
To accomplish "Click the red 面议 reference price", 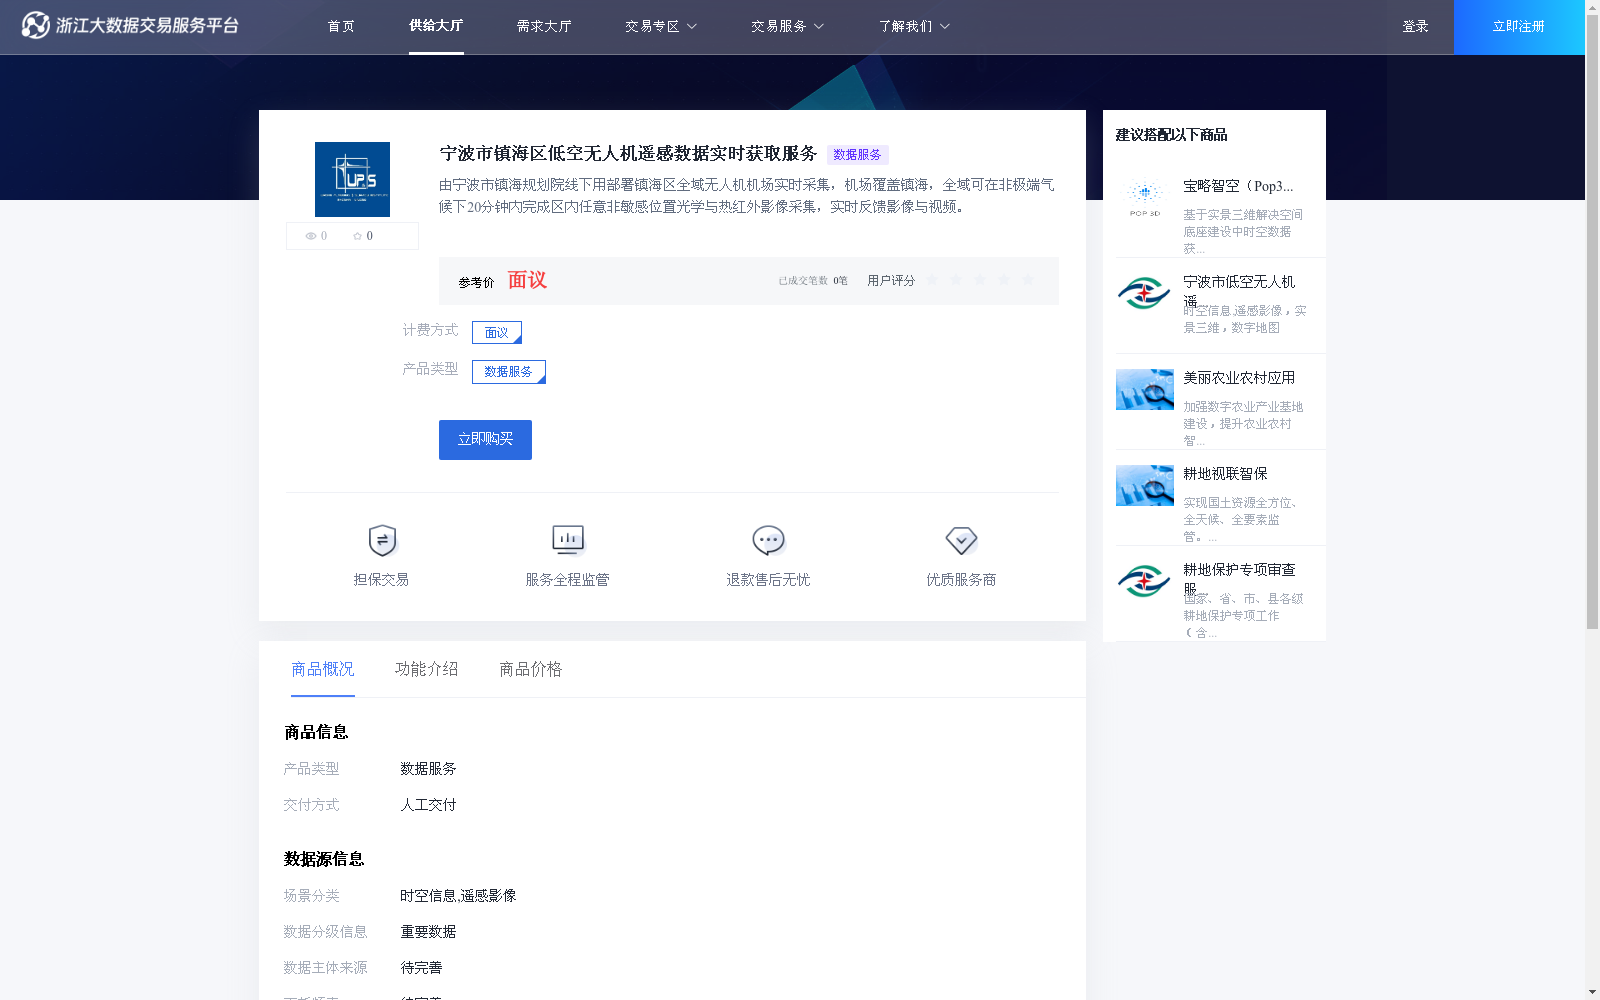I will (x=527, y=280).
